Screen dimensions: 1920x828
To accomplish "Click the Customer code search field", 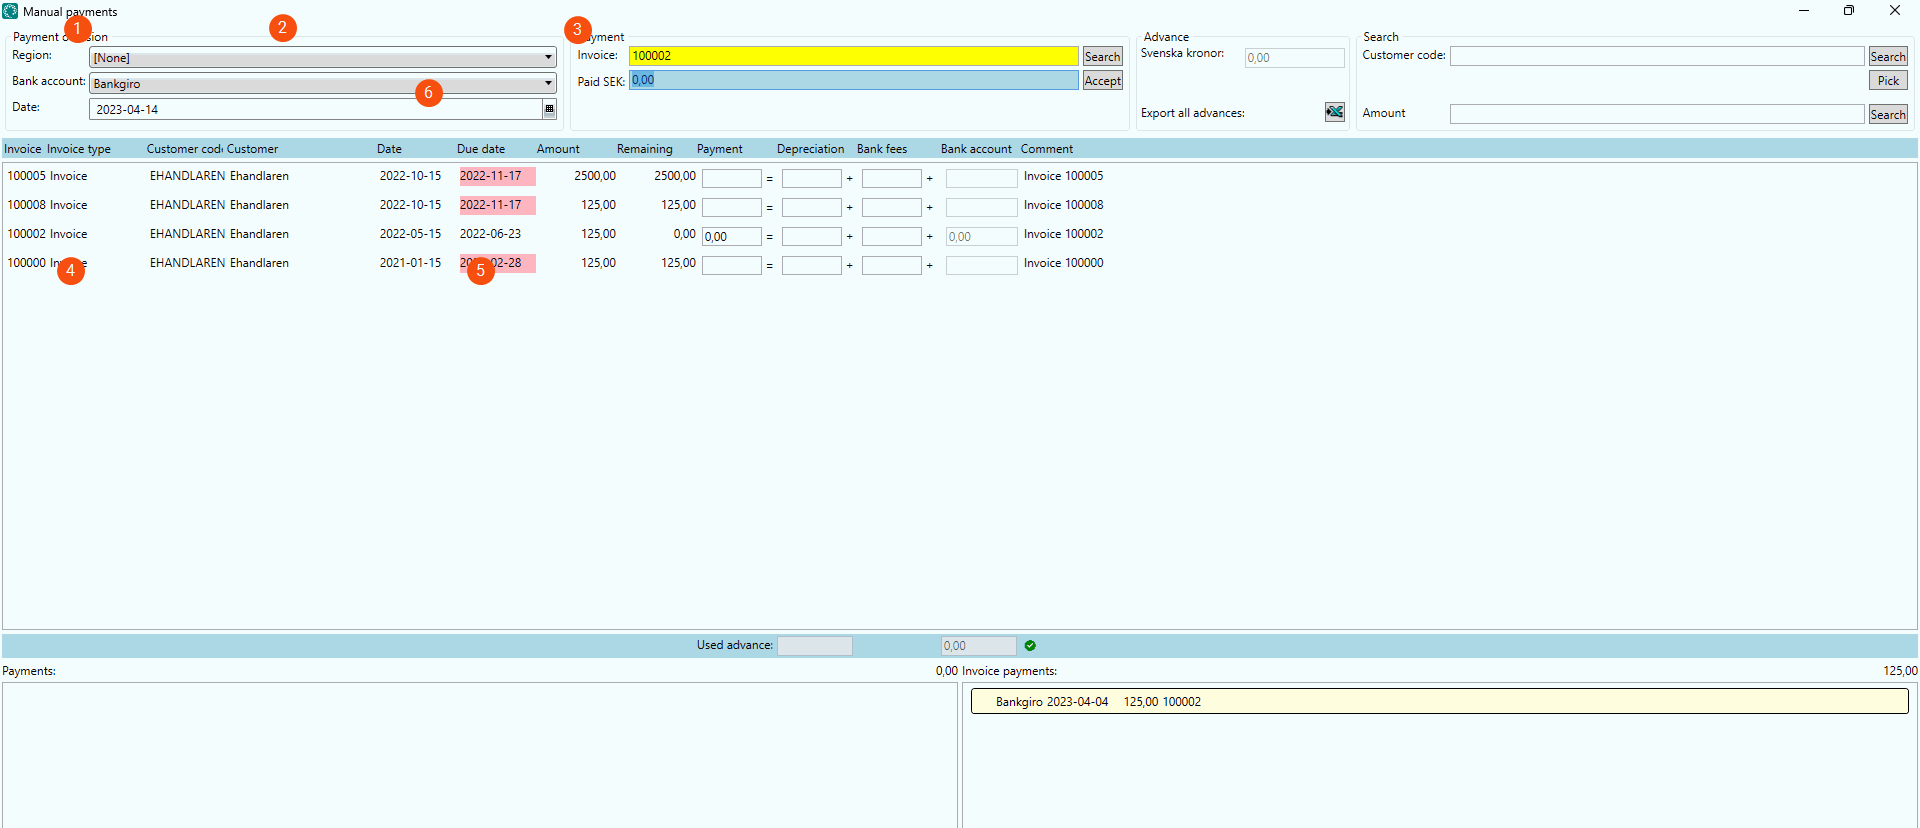I will pos(1656,56).
